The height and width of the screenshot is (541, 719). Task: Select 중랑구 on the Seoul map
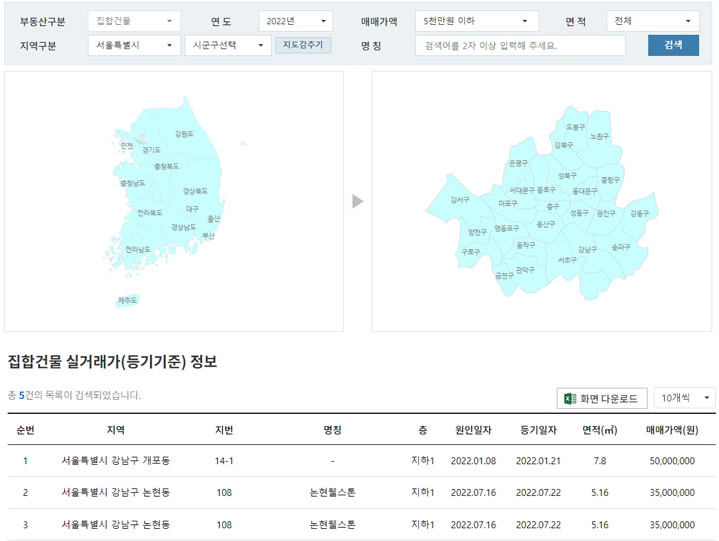coord(610,180)
